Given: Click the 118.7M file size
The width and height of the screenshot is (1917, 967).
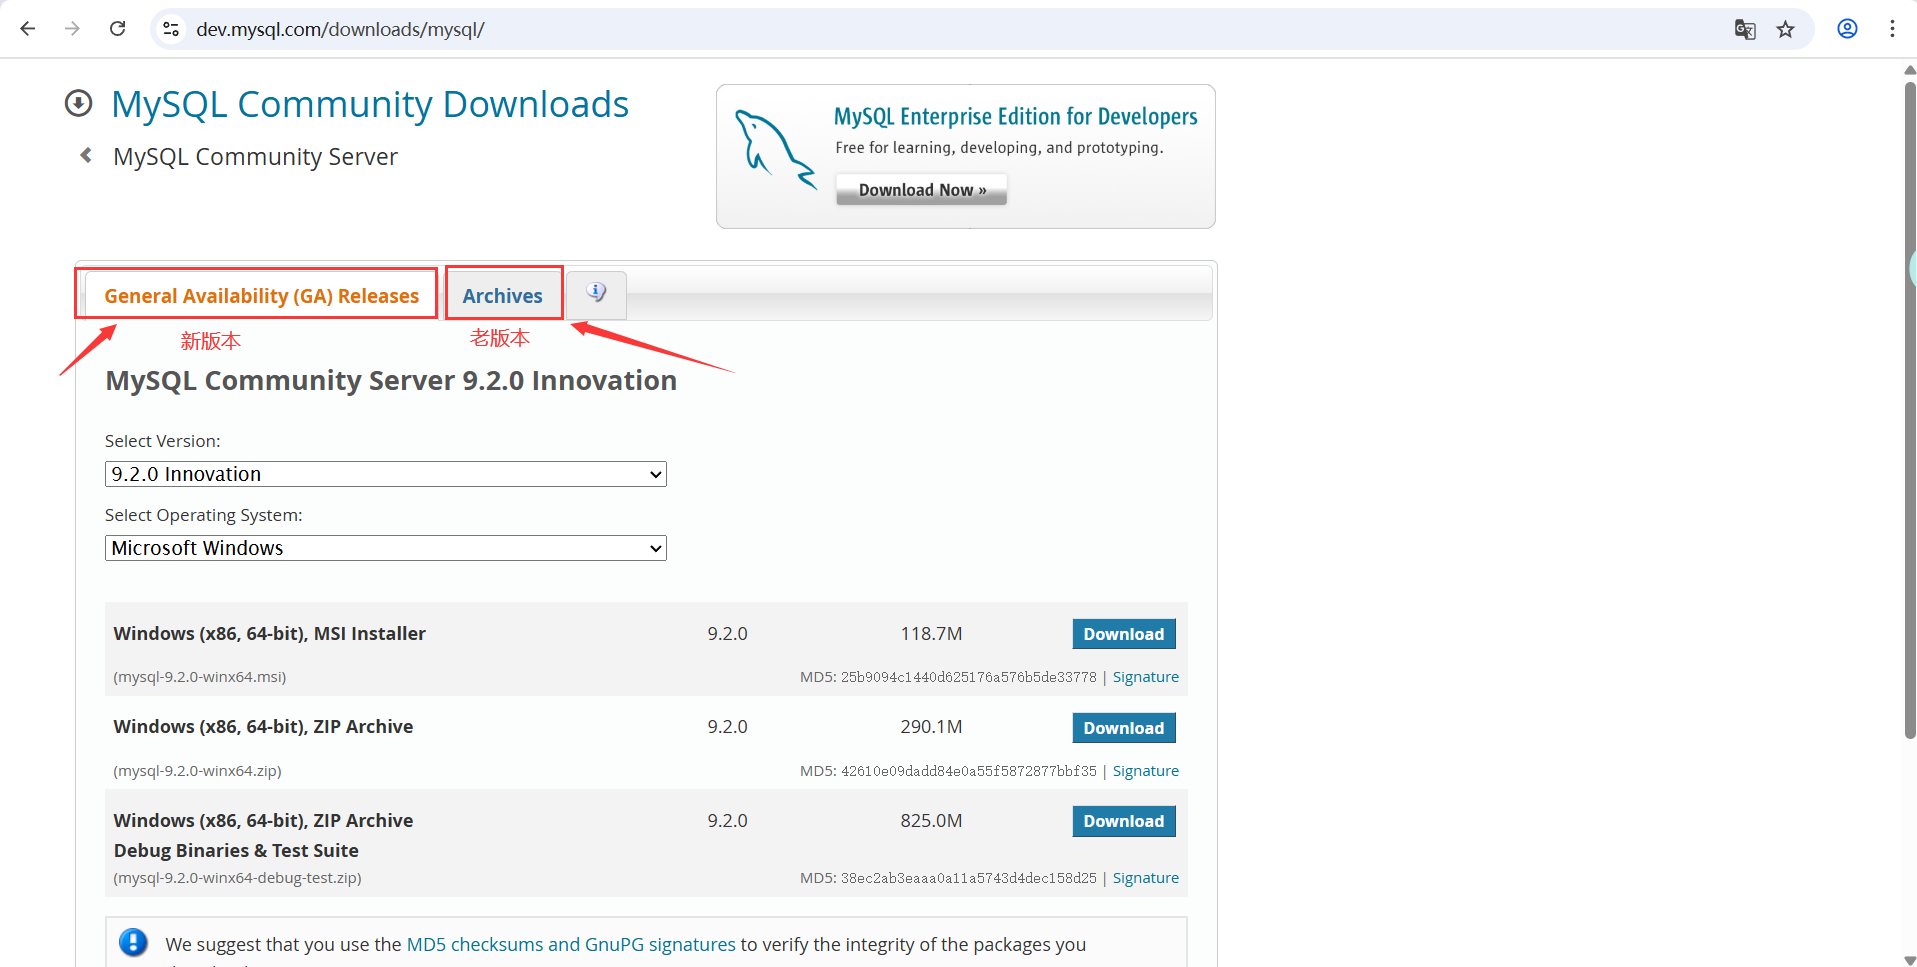Looking at the screenshot, I should (931, 634).
